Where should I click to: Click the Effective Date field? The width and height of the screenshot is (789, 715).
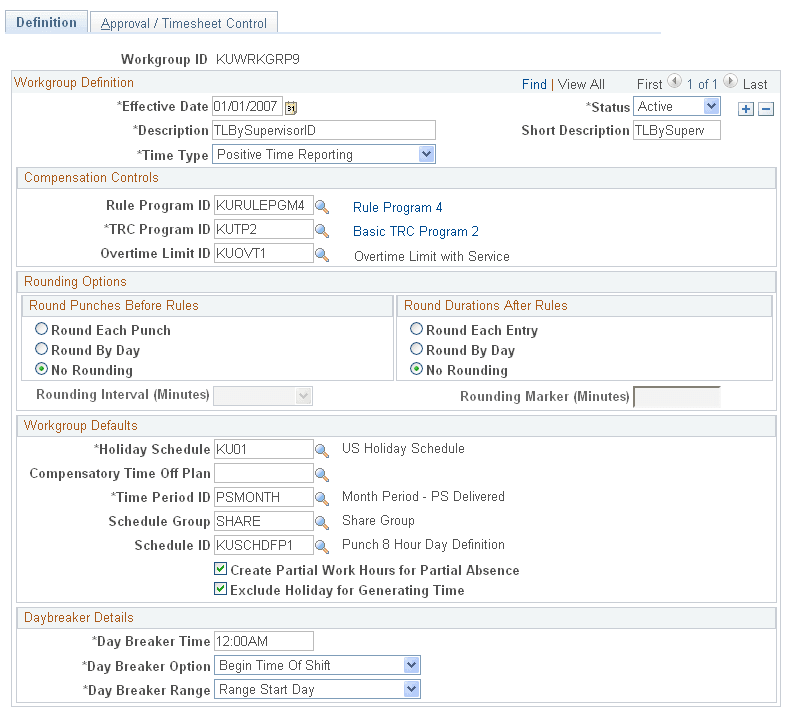point(247,106)
